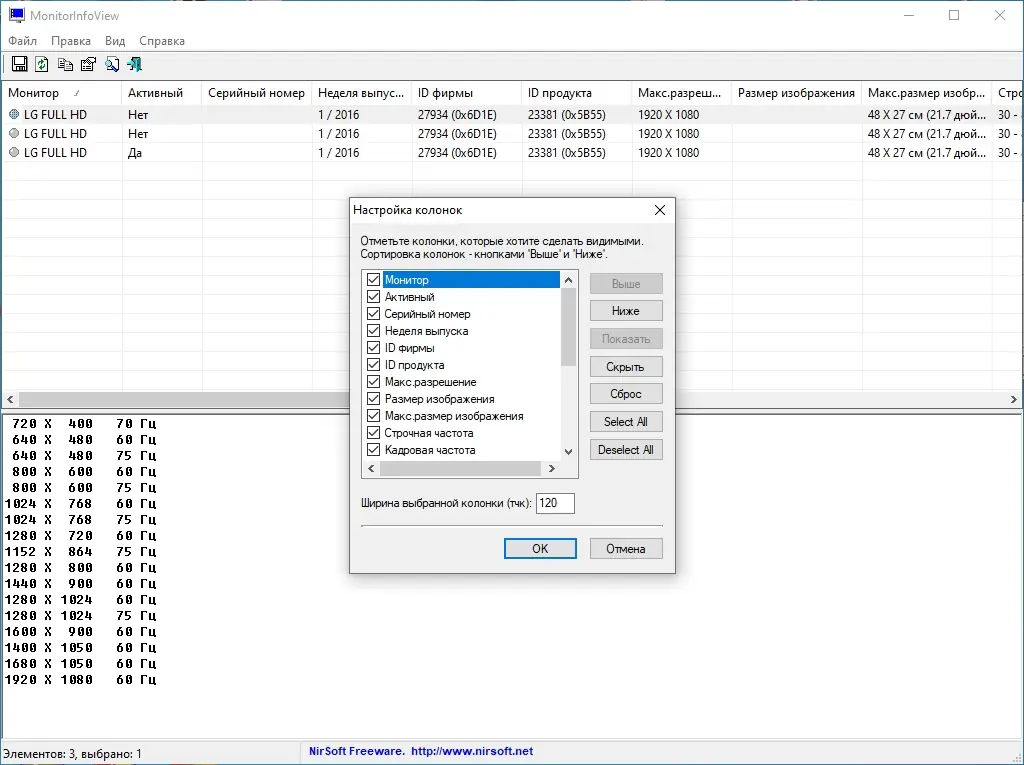Maximize the MonitorInfoView window
Screen dimensions: 1024x765
click(x=954, y=15)
